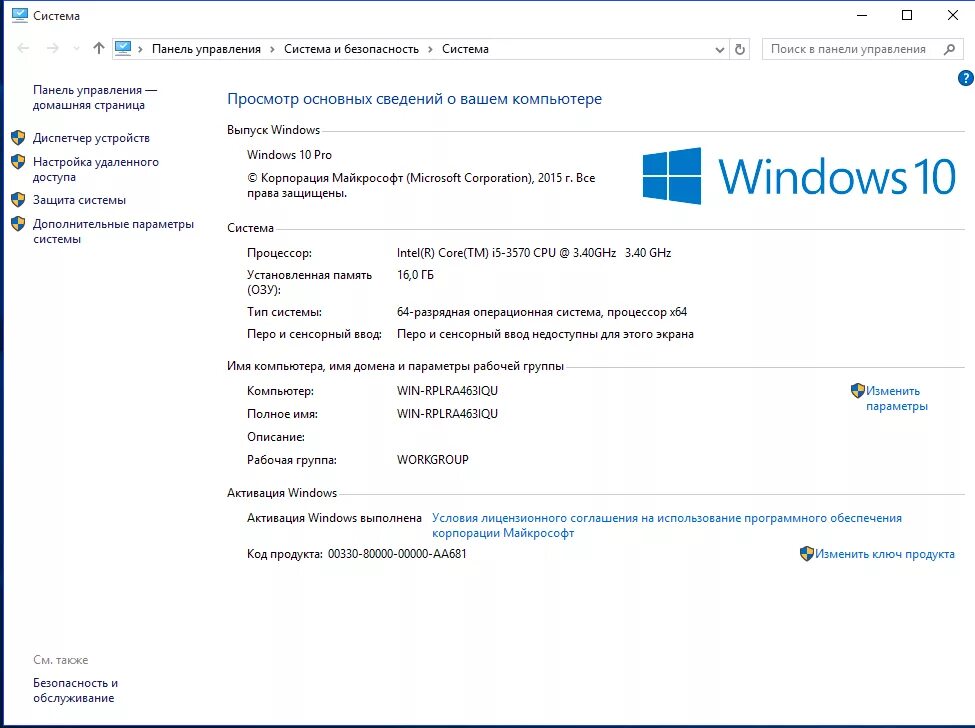Click the computer icon in address bar
The image size is (975, 728).
123,48
